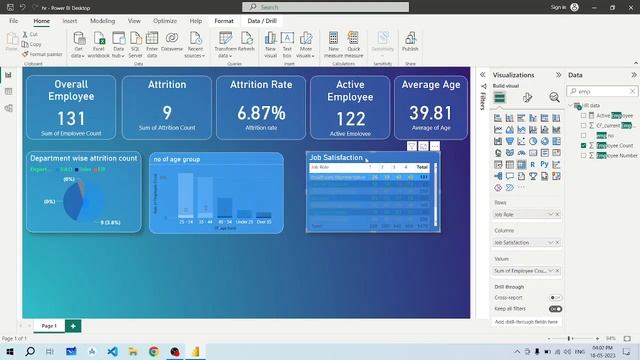Import an Excel workbook from the ribbon
This screenshot has width=640, height=360.
[99, 45]
